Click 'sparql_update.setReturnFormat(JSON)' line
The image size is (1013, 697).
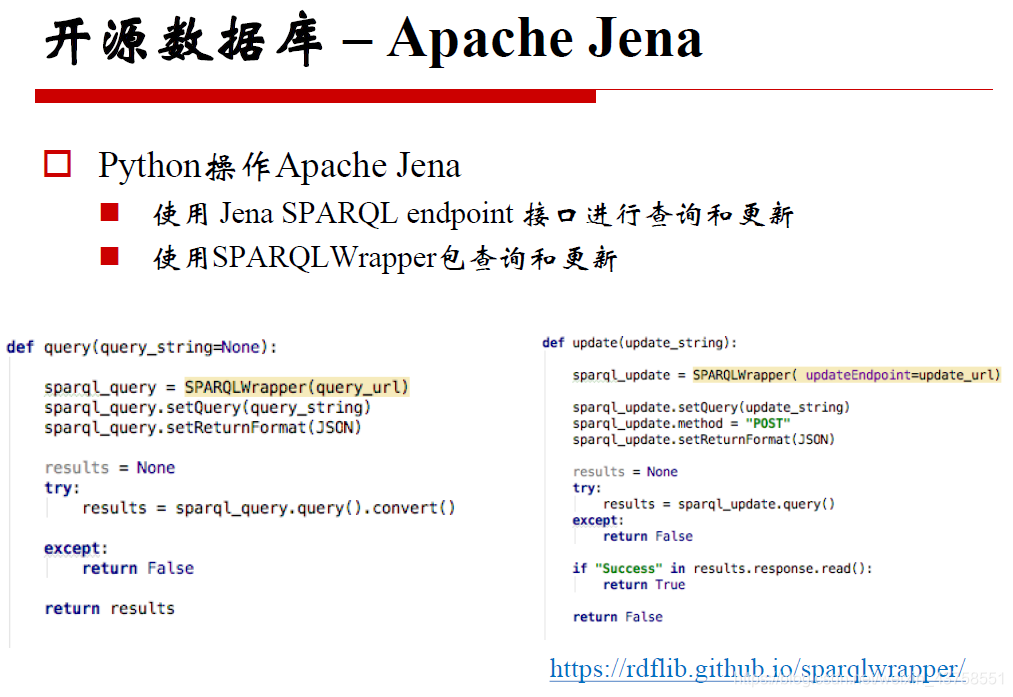704,440
